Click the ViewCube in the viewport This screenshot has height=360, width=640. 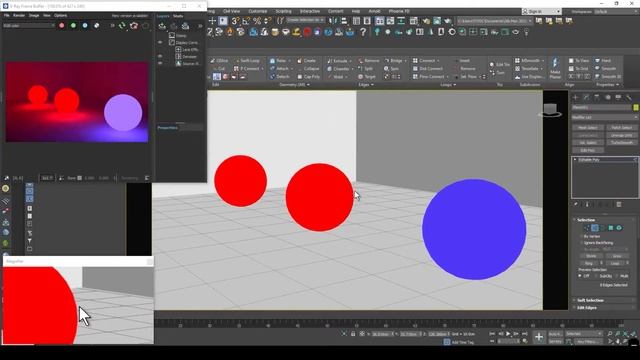[x=550, y=110]
